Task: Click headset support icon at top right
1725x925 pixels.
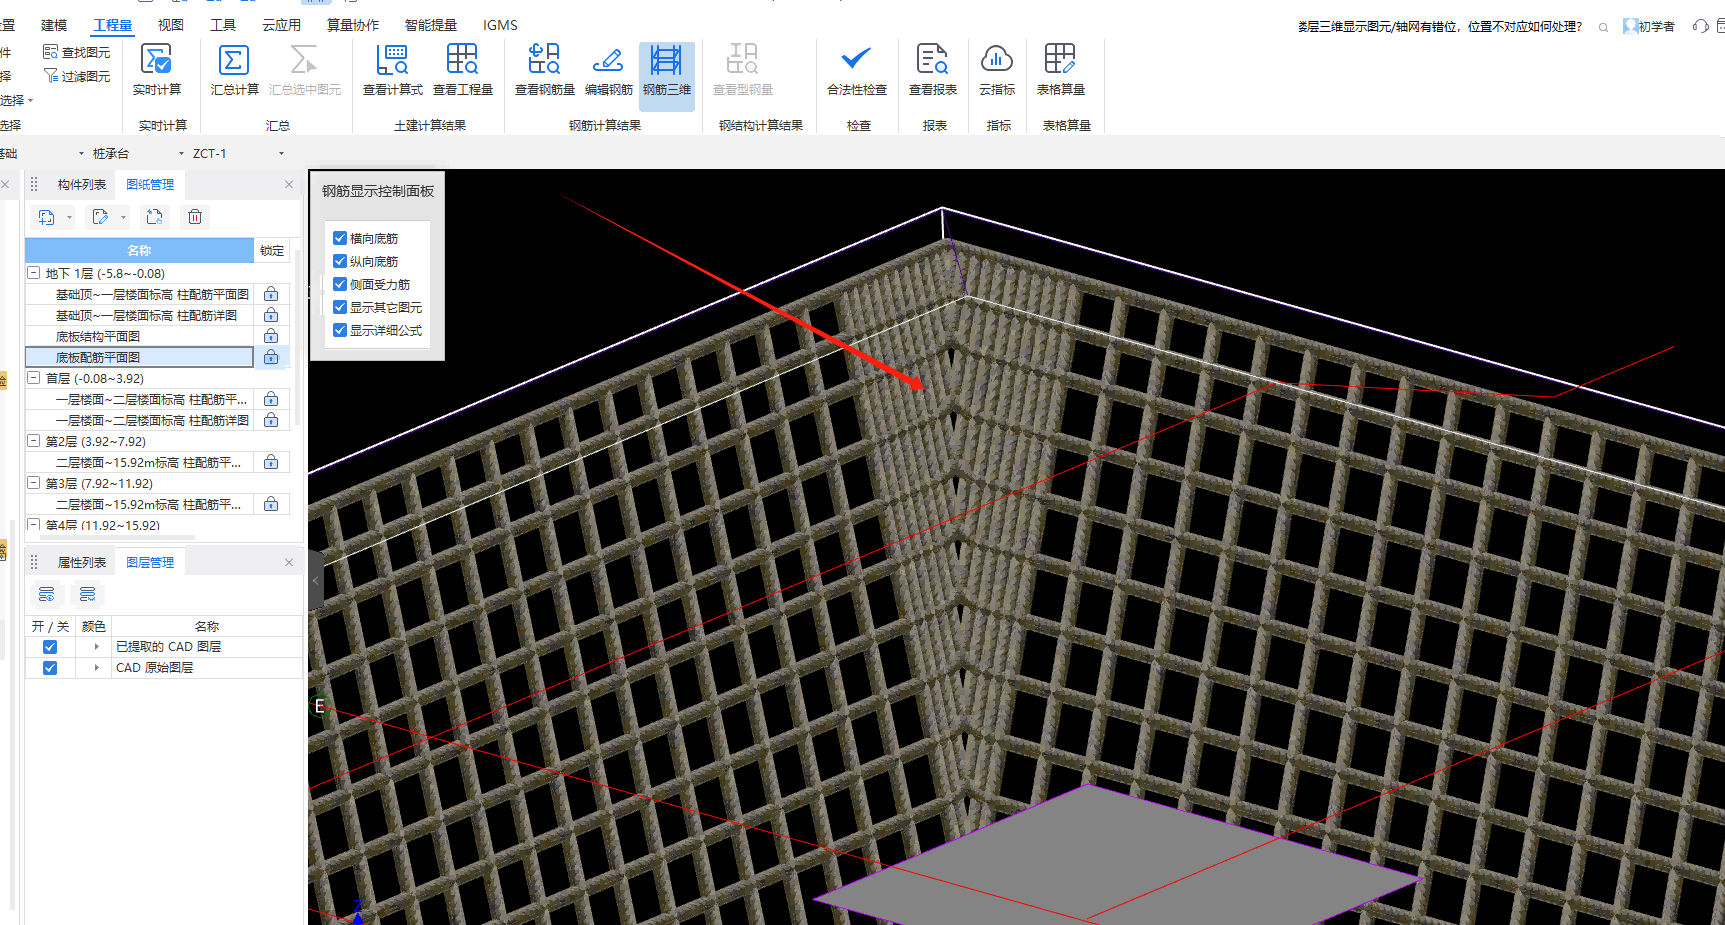Action: click(1700, 26)
